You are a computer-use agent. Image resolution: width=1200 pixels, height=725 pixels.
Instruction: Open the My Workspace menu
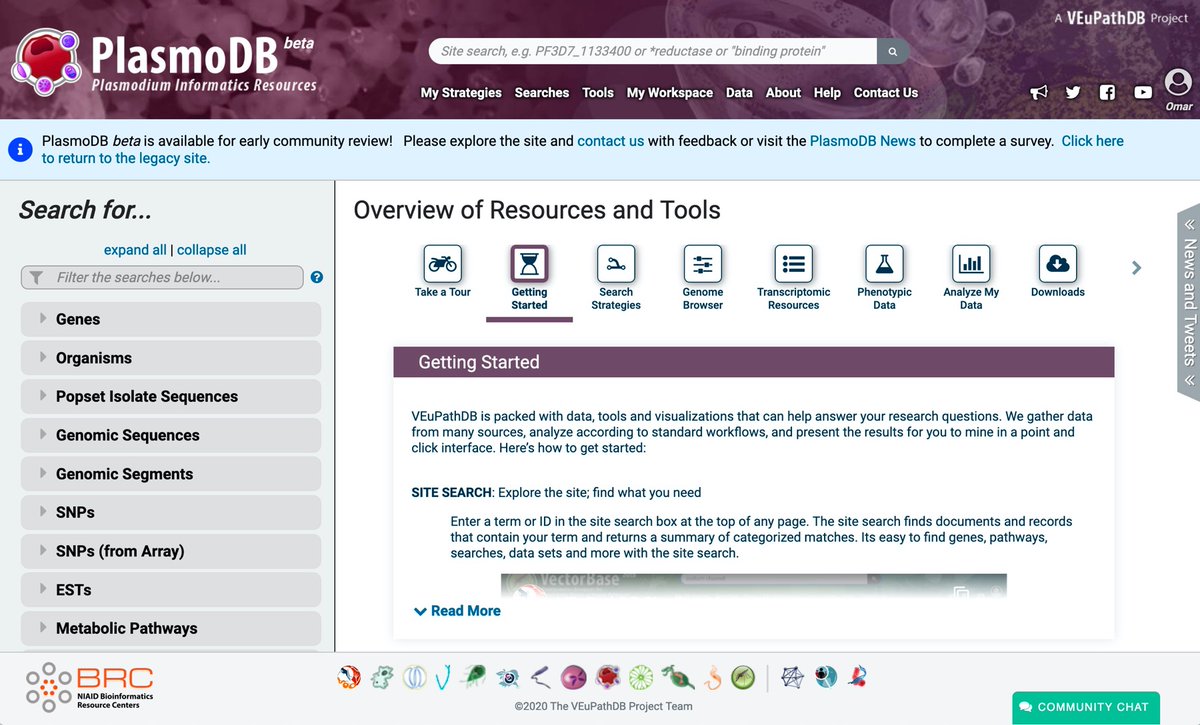(x=670, y=93)
